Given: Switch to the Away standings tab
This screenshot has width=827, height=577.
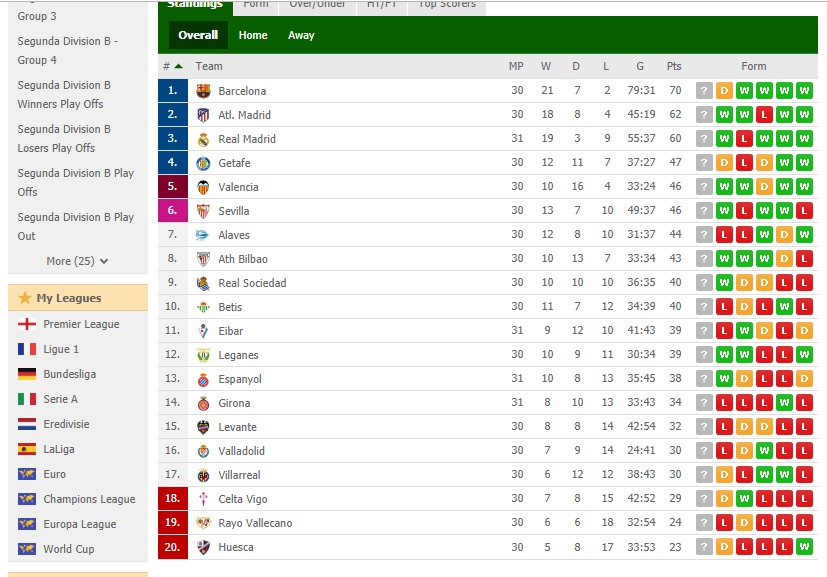Looking at the screenshot, I should [x=301, y=35].
